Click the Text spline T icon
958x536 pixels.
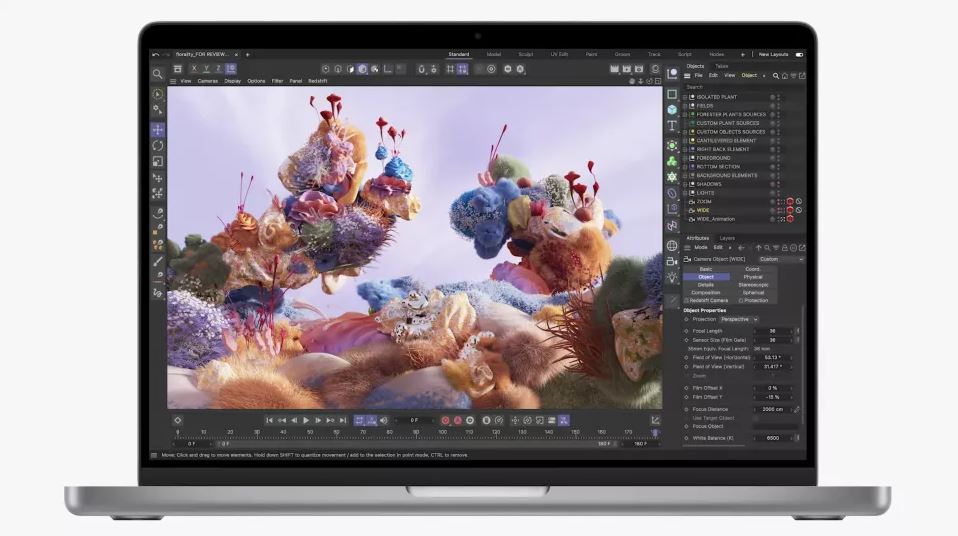pos(672,126)
